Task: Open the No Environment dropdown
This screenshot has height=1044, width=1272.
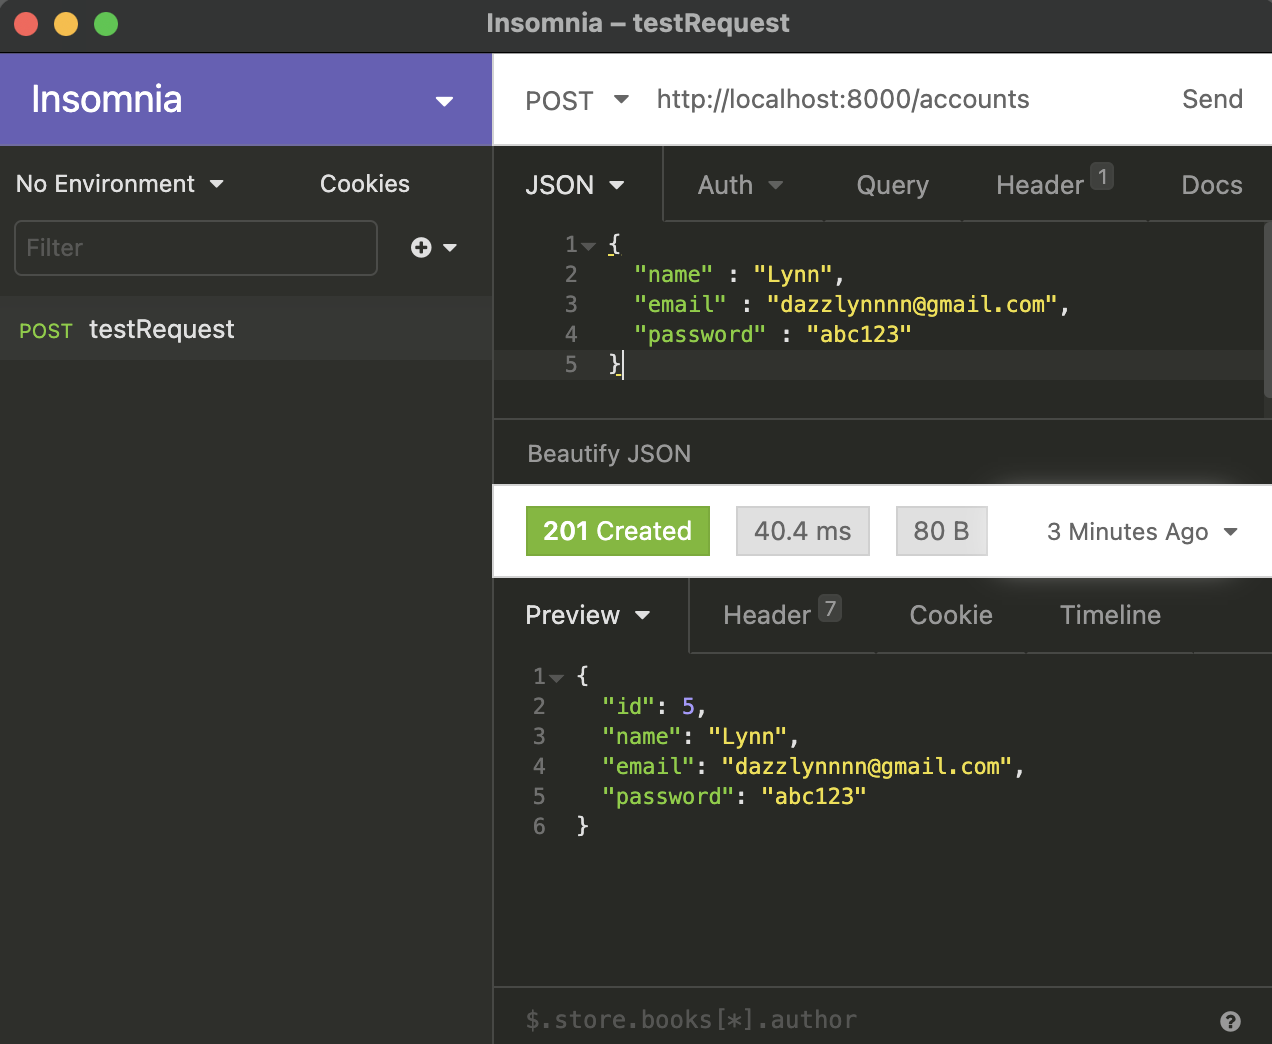Action: tap(120, 184)
